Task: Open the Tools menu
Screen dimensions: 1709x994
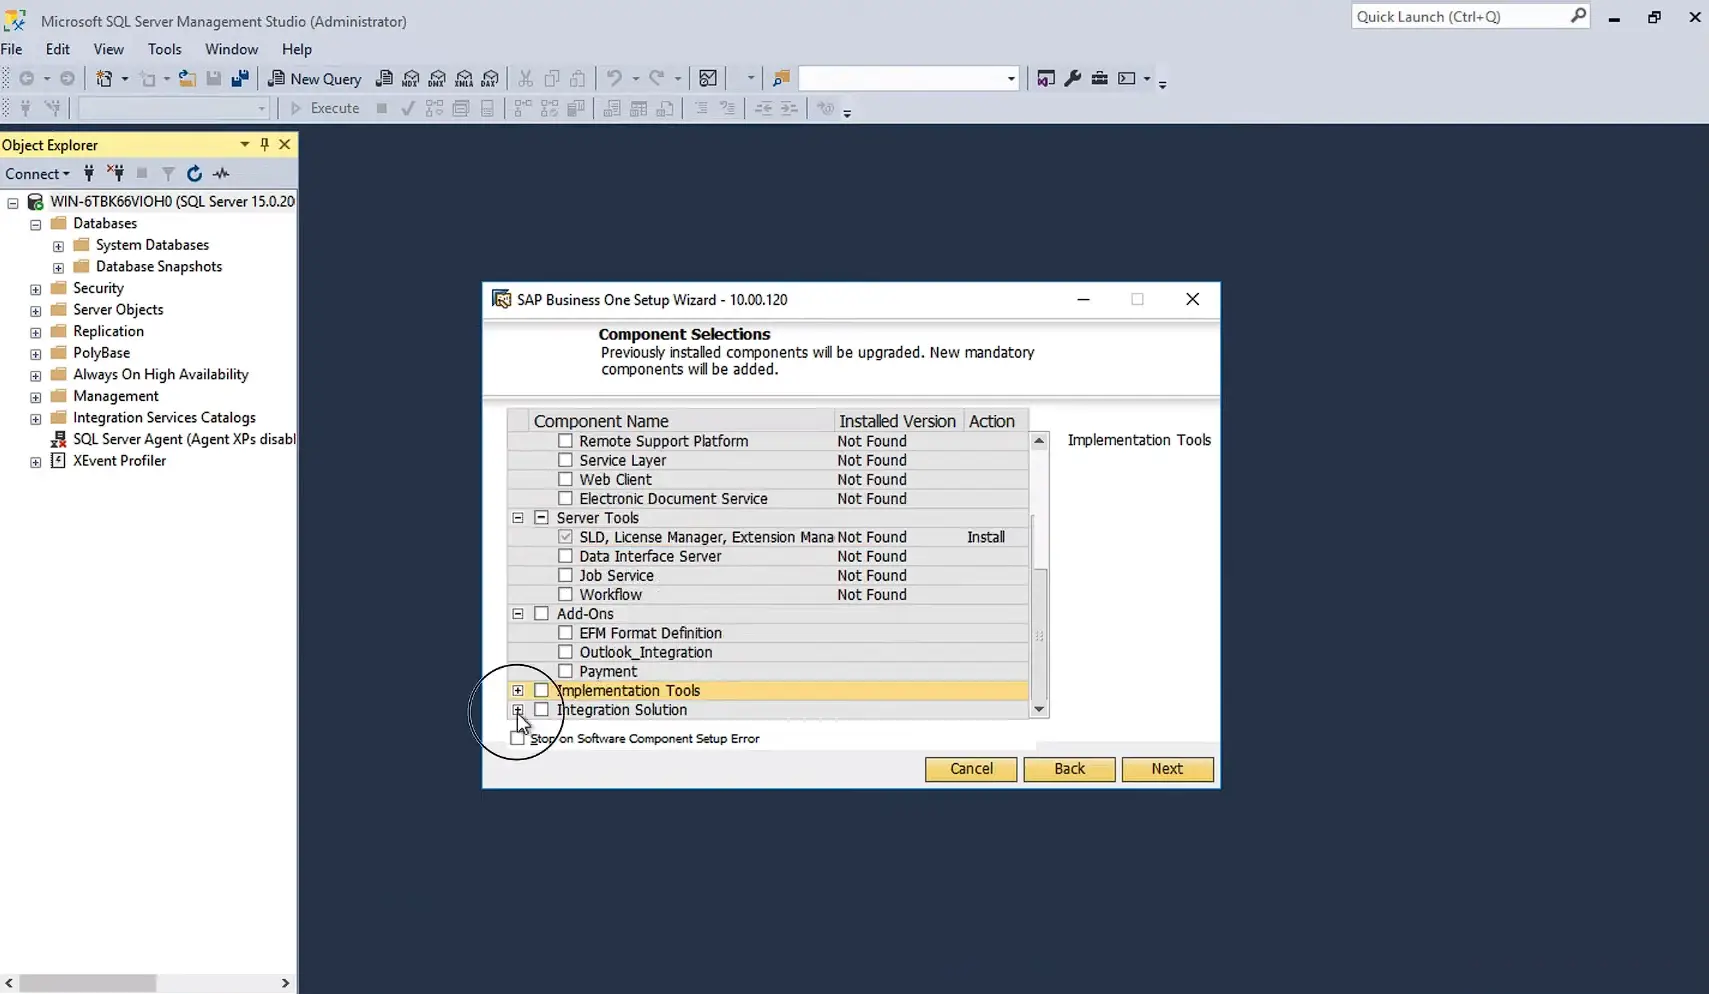Action: click(x=165, y=49)
